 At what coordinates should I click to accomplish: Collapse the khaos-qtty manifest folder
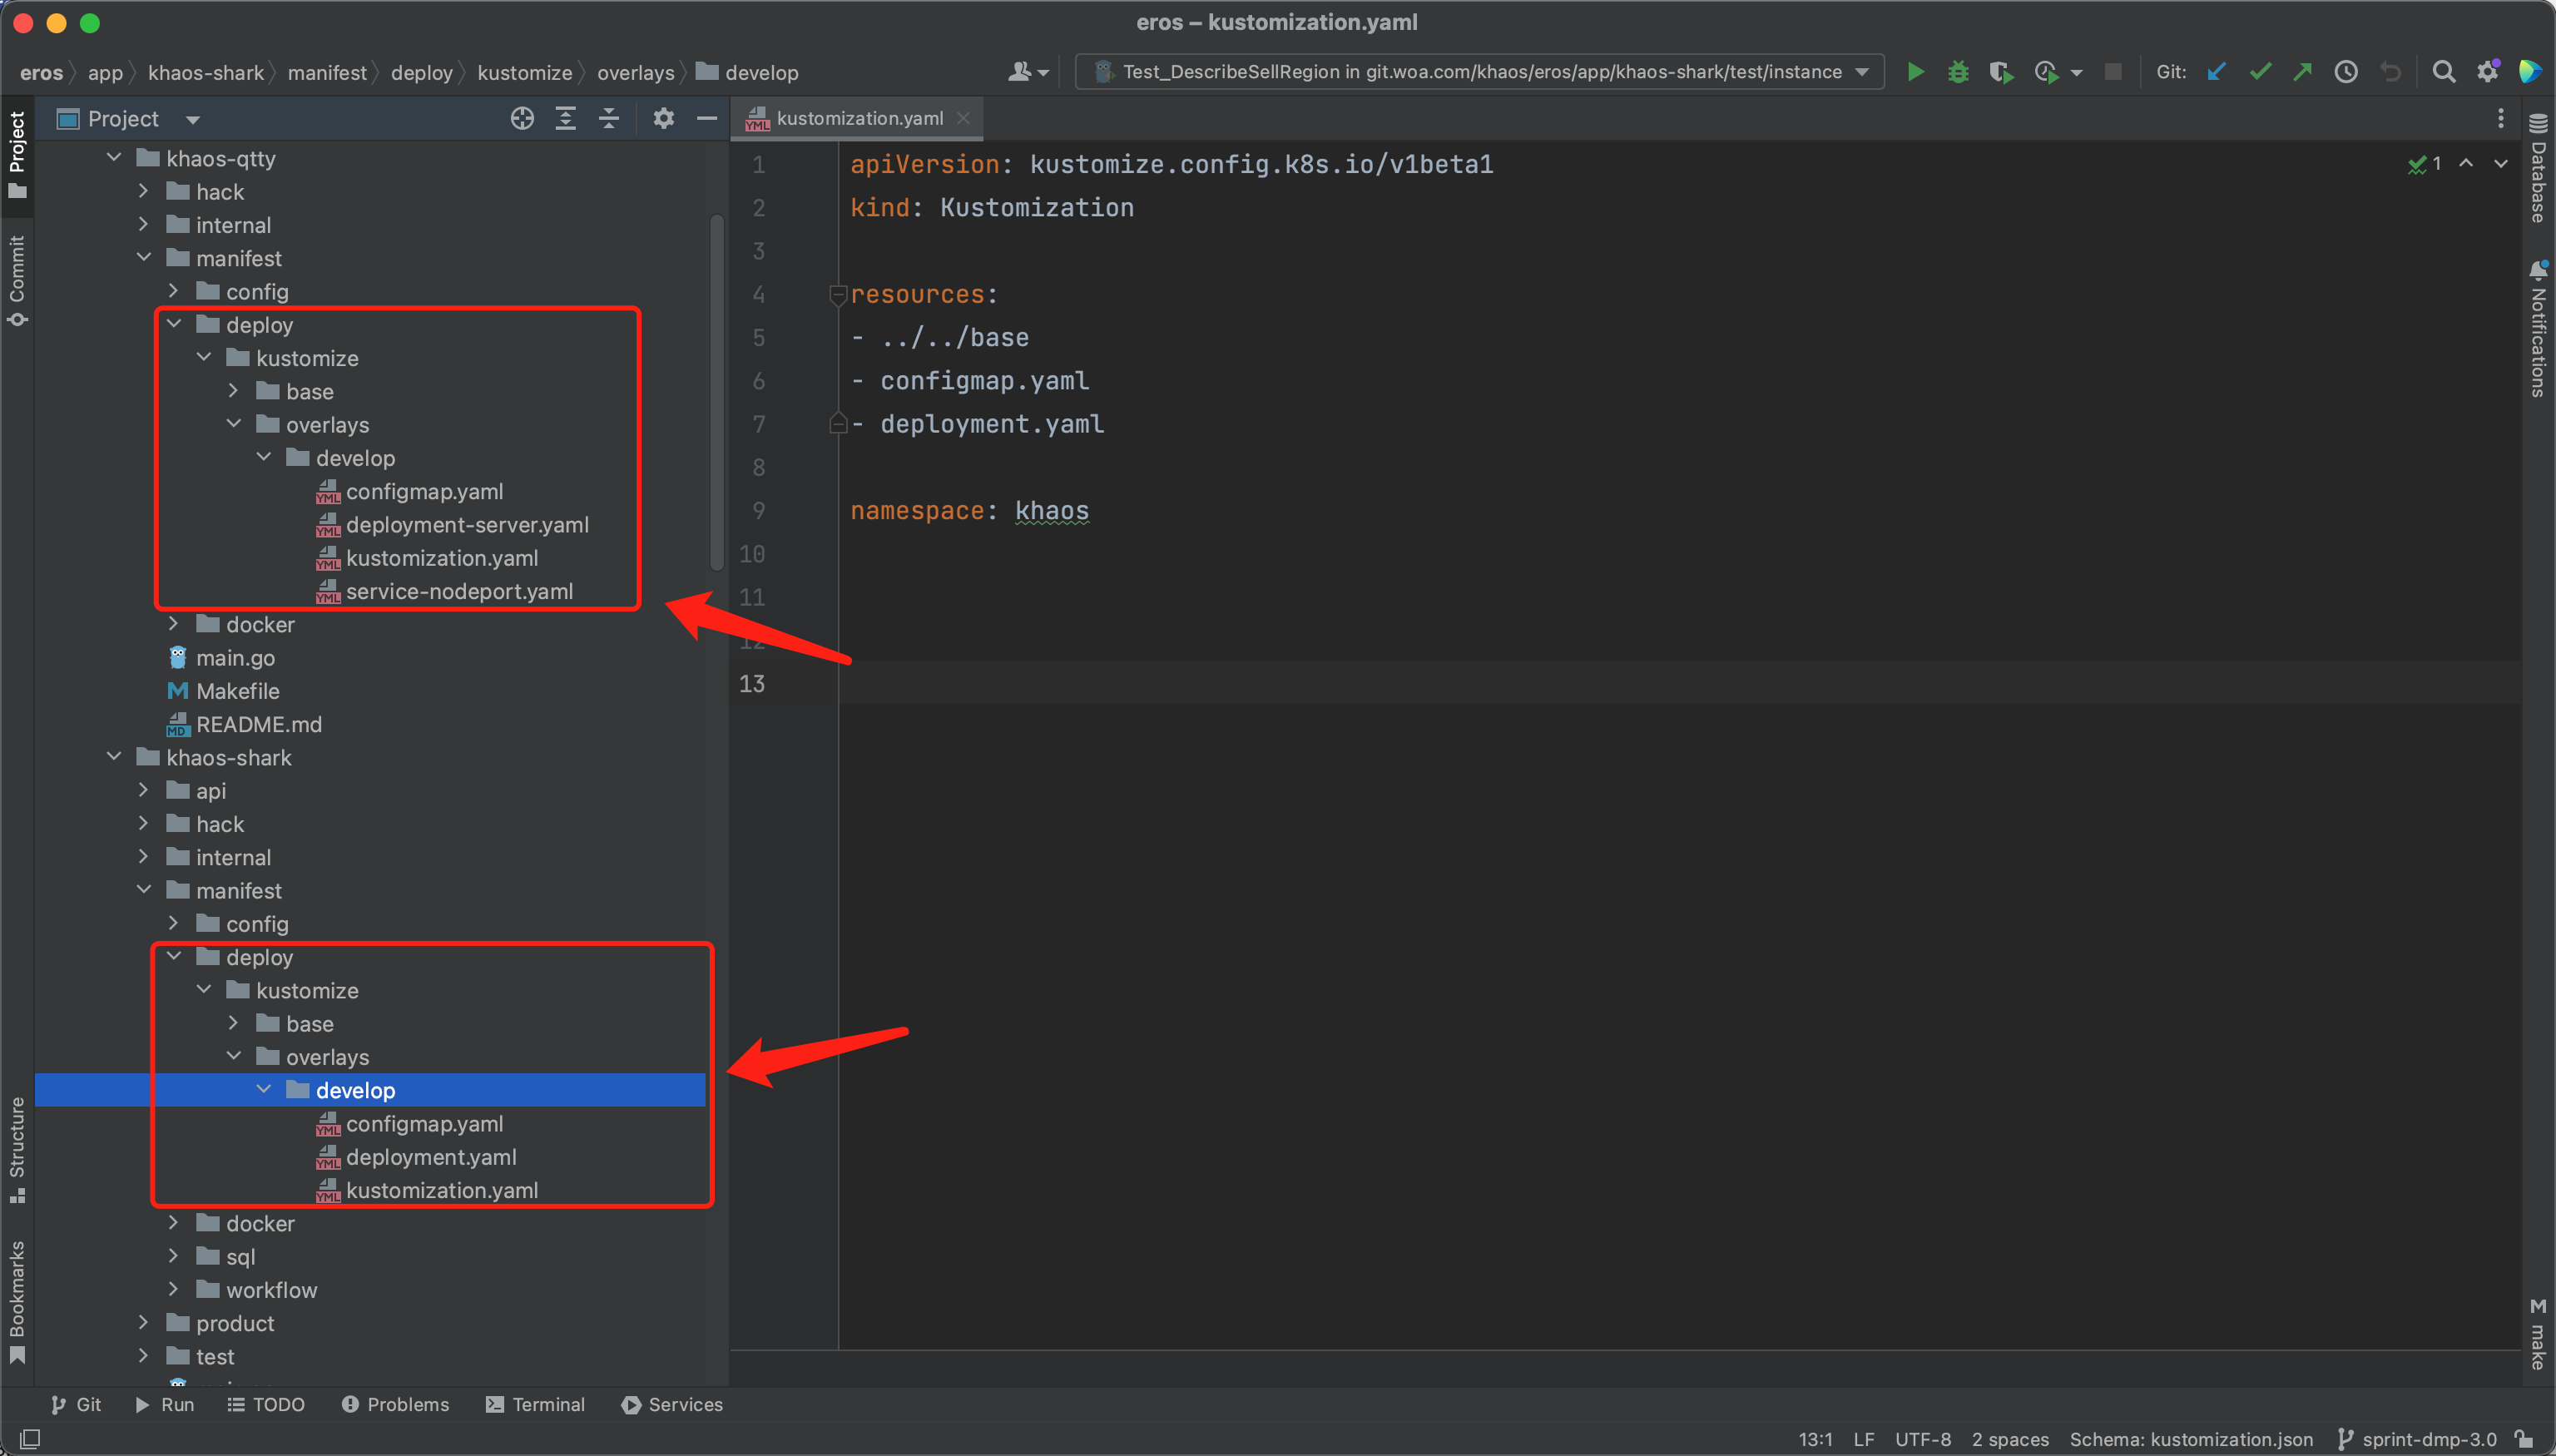coord(144,258)
